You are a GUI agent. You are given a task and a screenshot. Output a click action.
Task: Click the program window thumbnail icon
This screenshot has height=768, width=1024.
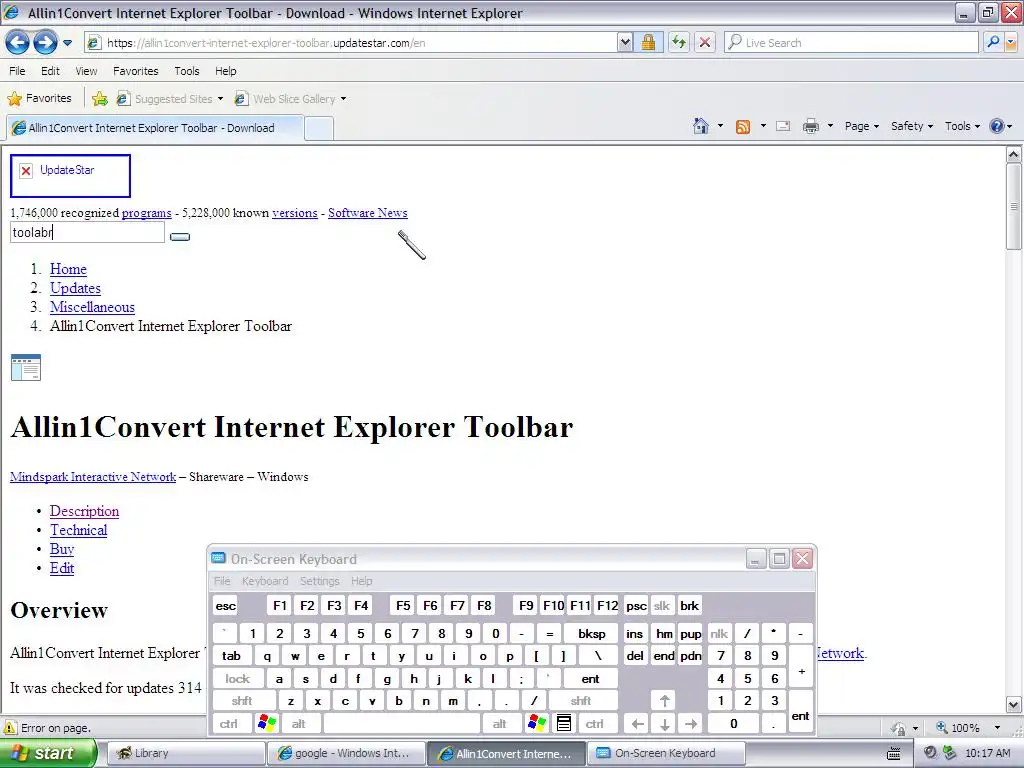[x=26, y=367]
